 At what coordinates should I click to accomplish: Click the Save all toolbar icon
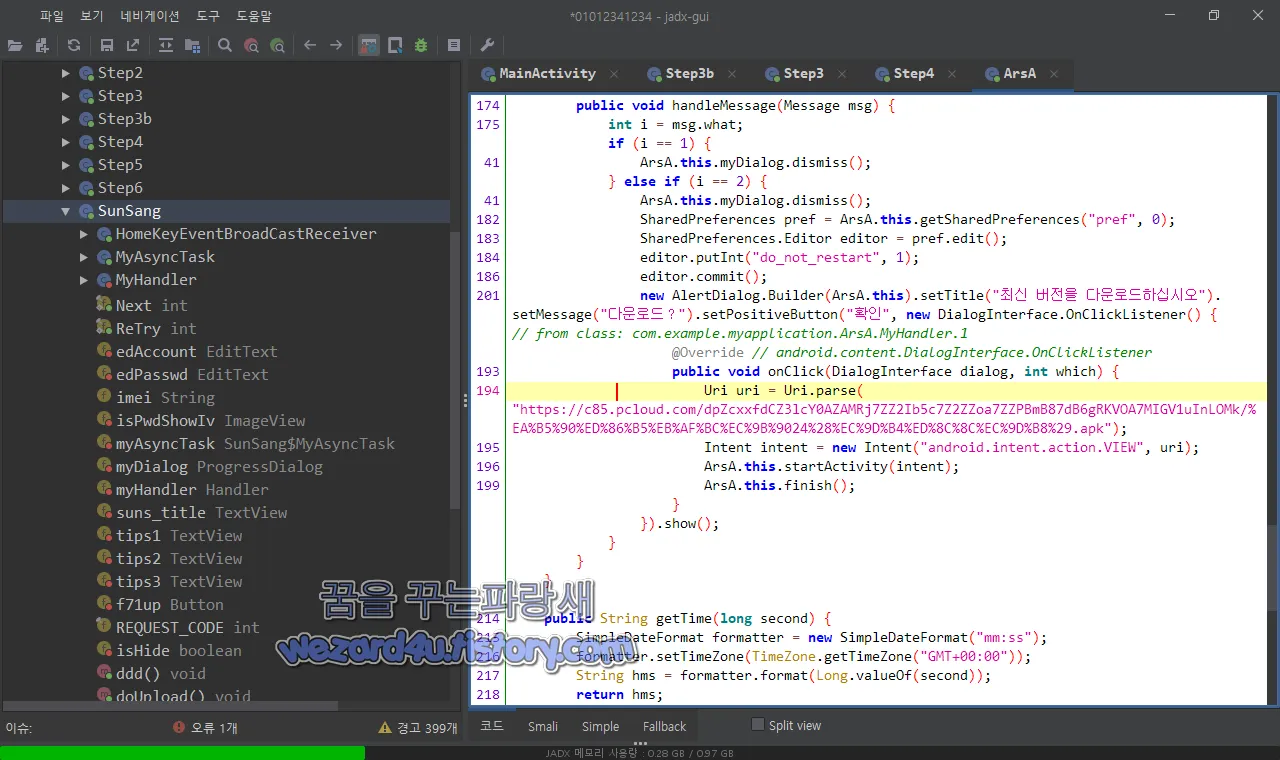[x=107, y=45]
